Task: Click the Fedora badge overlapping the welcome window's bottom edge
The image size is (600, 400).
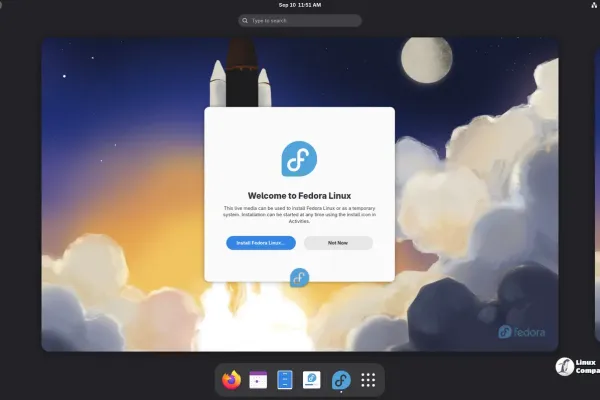Action: 299,278
